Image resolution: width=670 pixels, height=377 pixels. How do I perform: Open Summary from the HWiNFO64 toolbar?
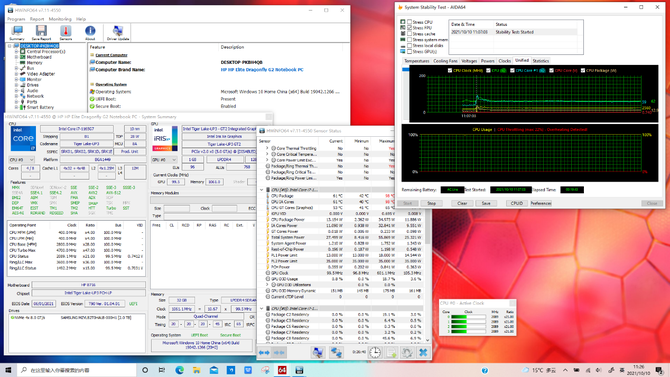point(17,33)
